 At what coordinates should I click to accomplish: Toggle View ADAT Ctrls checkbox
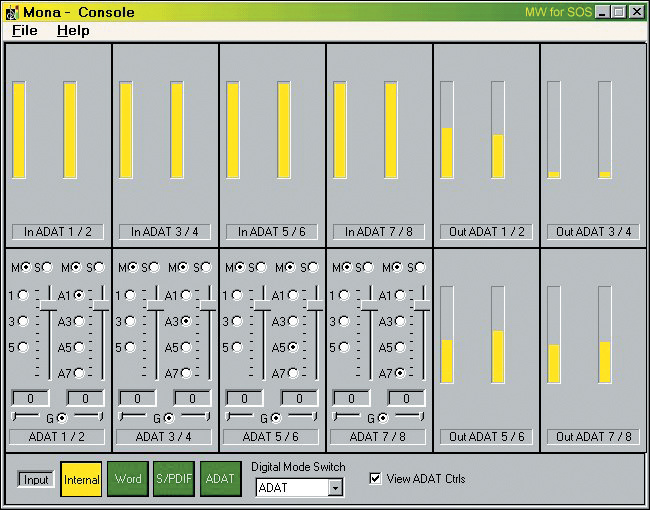pos(376,479)
